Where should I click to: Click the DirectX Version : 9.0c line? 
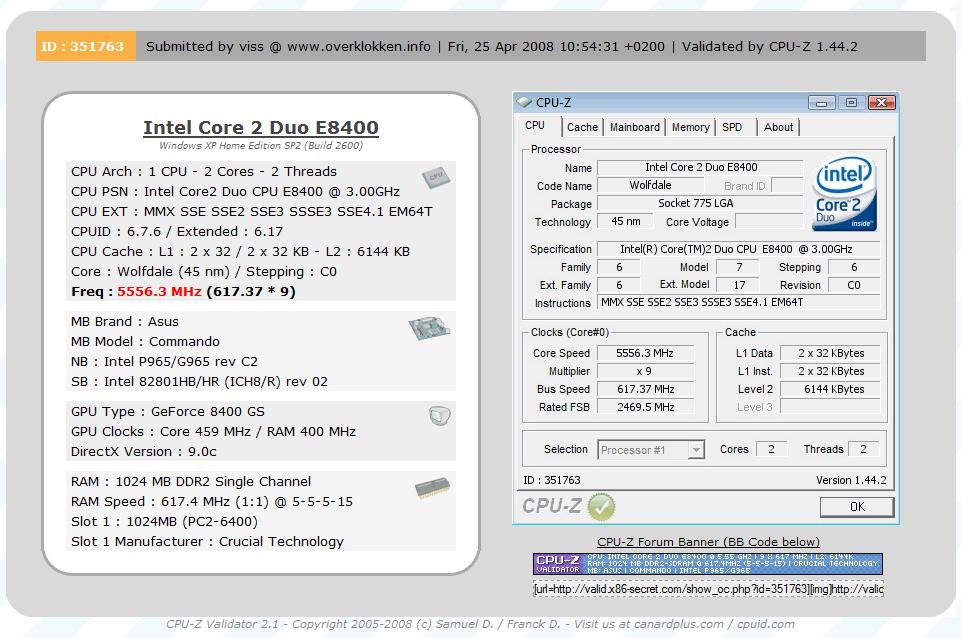tap(144, 452)
